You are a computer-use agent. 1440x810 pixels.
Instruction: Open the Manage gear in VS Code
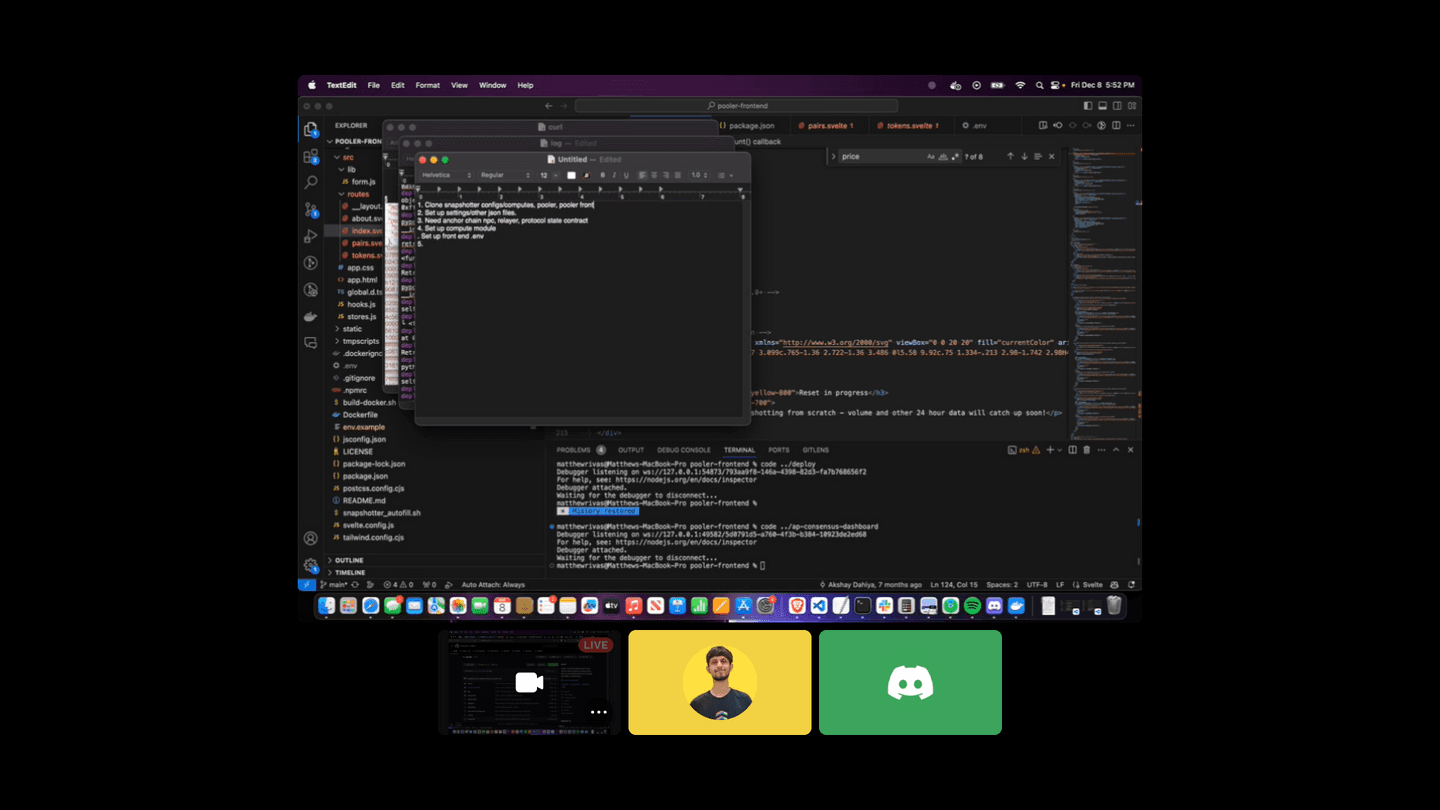pyautogui.click(x=310, y=565)
